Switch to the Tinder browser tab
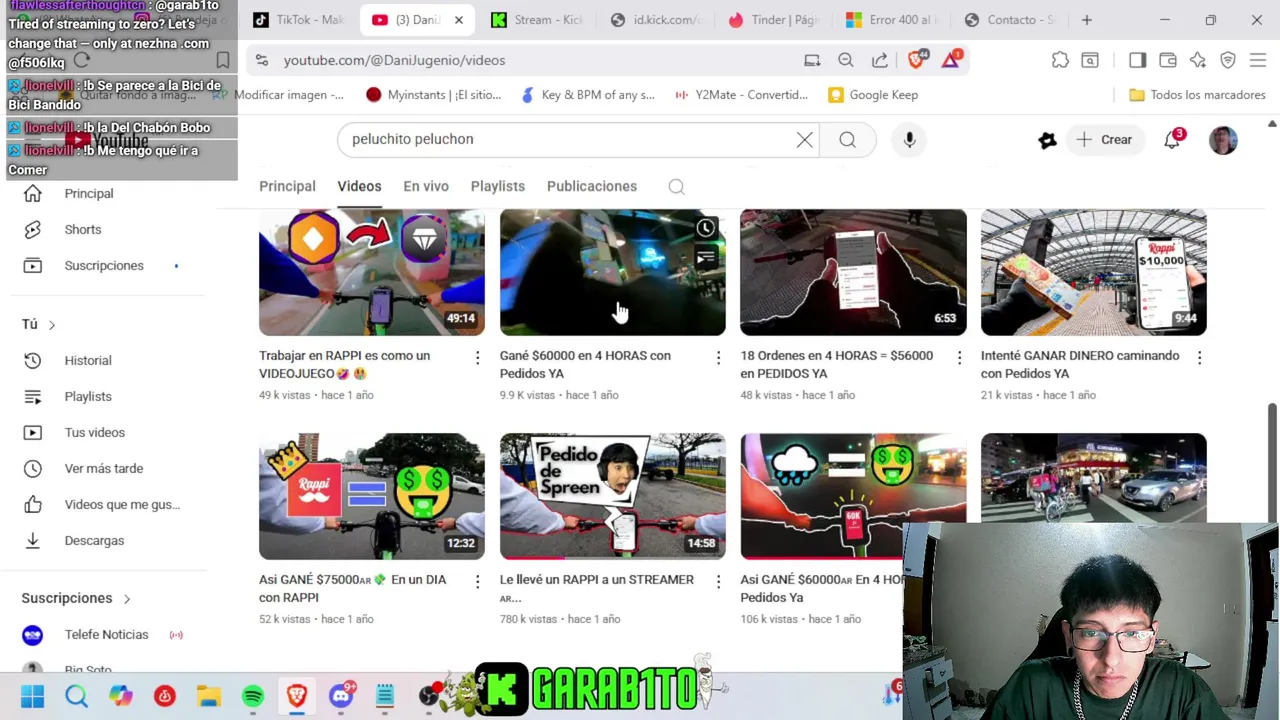 coord(773,20)
